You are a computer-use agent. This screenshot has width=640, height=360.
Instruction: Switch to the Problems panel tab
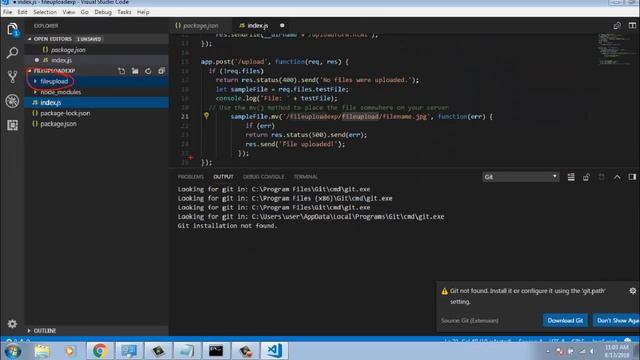191,177
